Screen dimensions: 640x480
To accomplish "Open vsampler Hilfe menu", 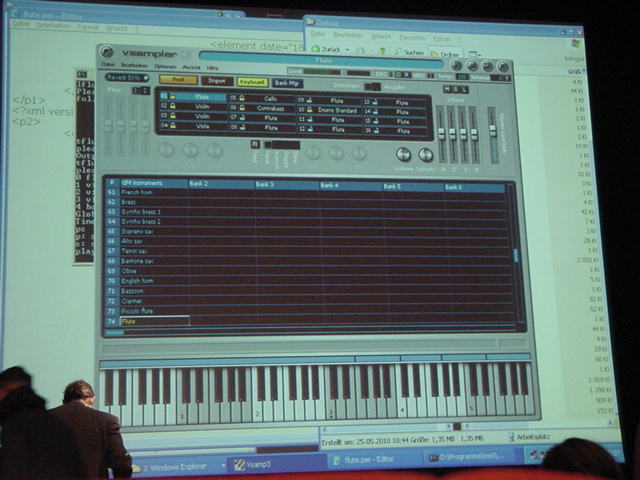I will click(212, 68).
